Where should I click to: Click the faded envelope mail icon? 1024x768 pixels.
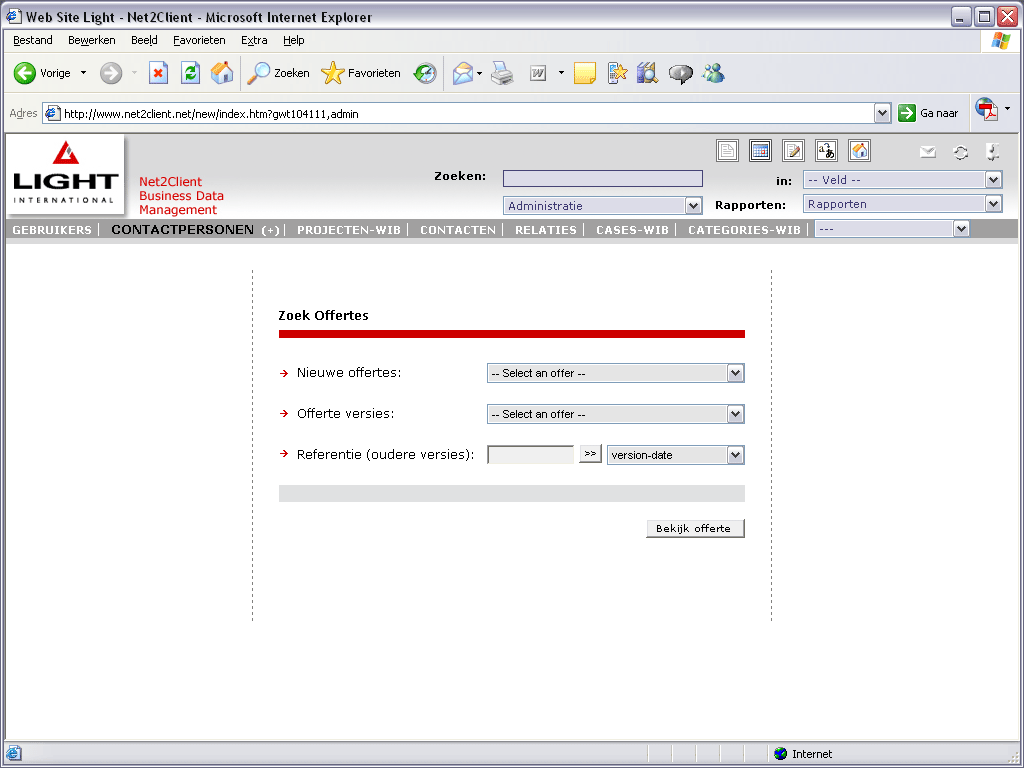(928, 152)
